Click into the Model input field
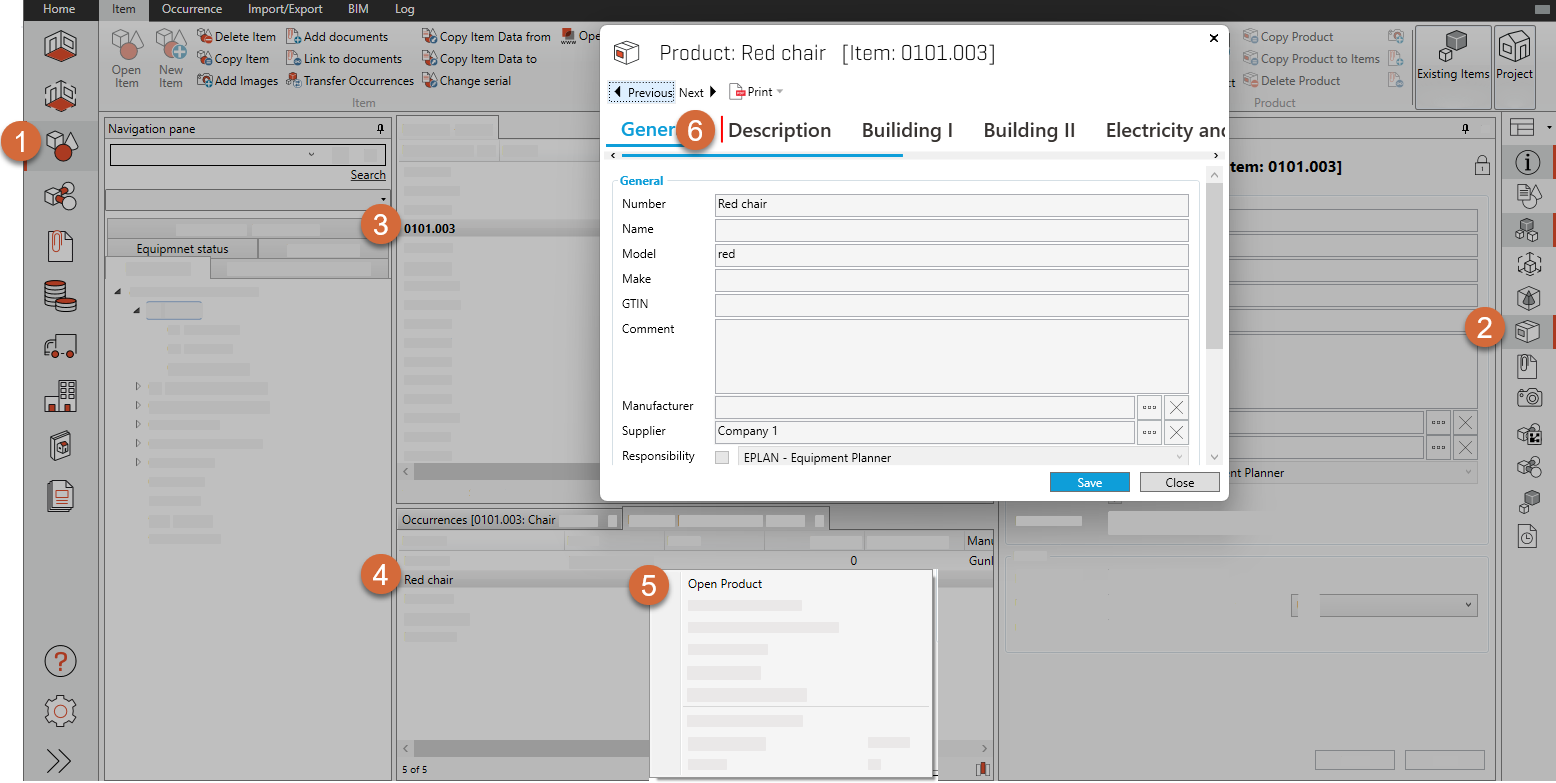Screen dimensions: 1556x783 (950, 254)
